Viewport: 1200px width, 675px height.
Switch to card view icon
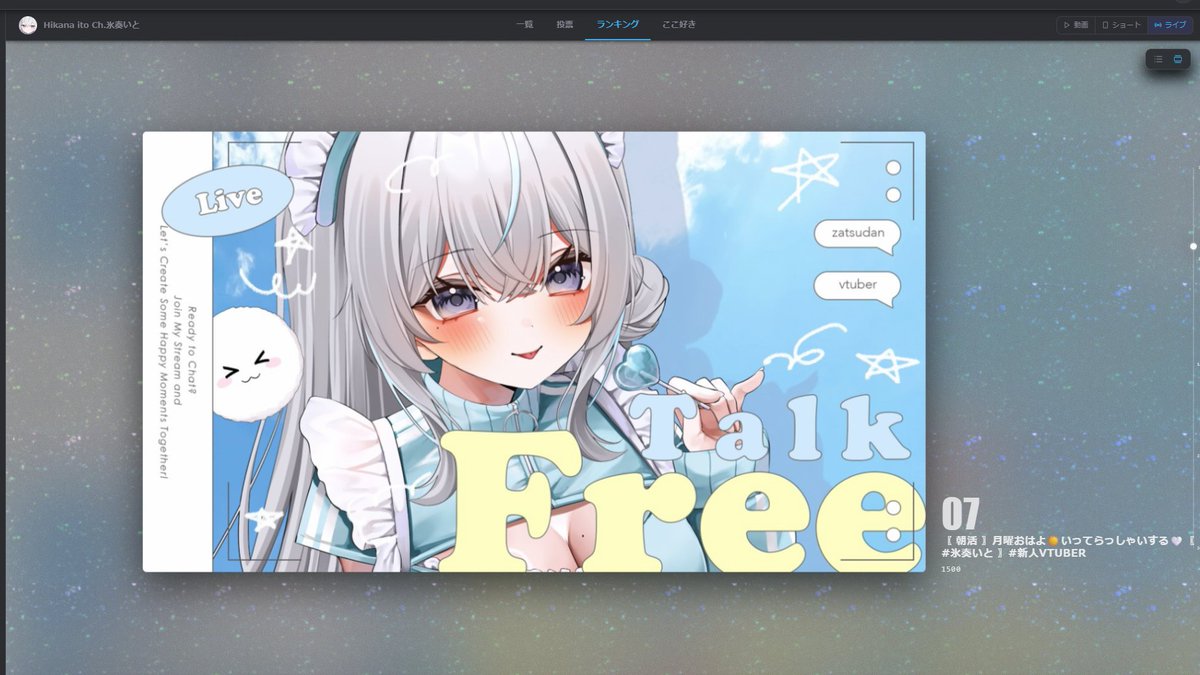tap(1178, 59)
